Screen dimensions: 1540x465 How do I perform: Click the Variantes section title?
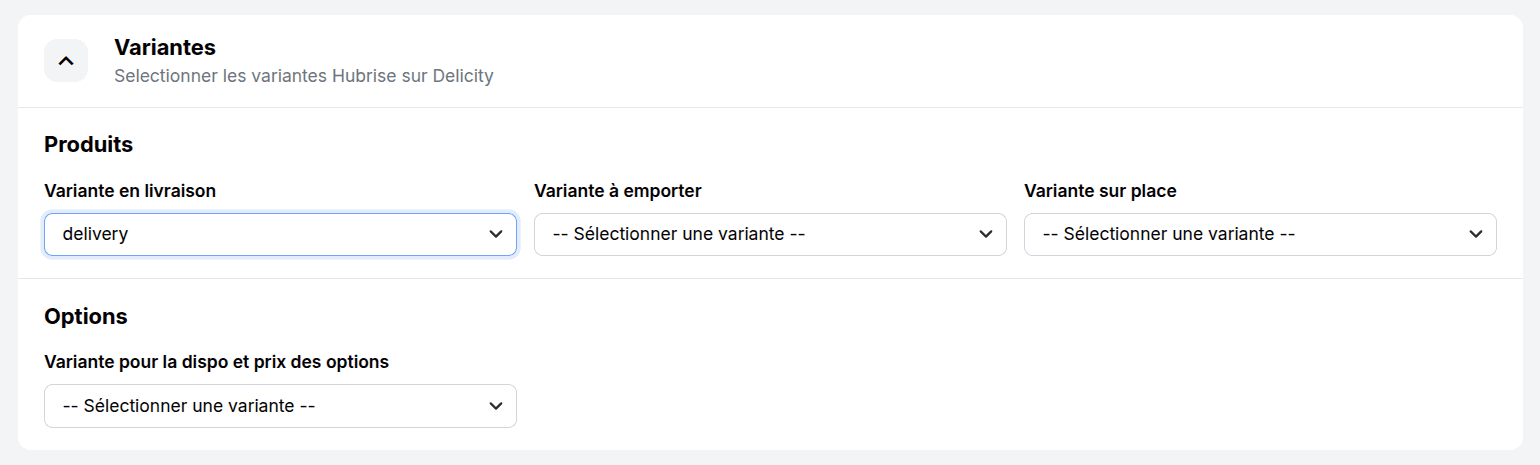click(165, 47)
